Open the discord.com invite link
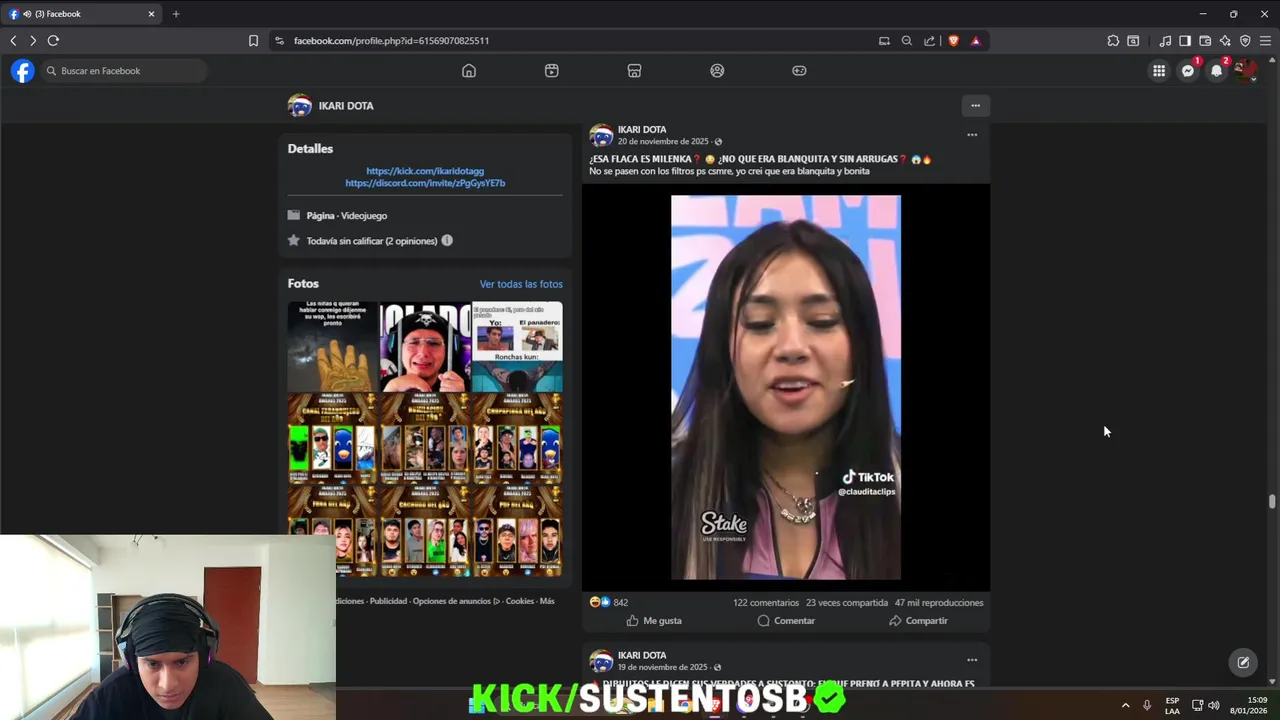Image resolution: width=1280 pixels, height=720 pixels. click(425, 183)
